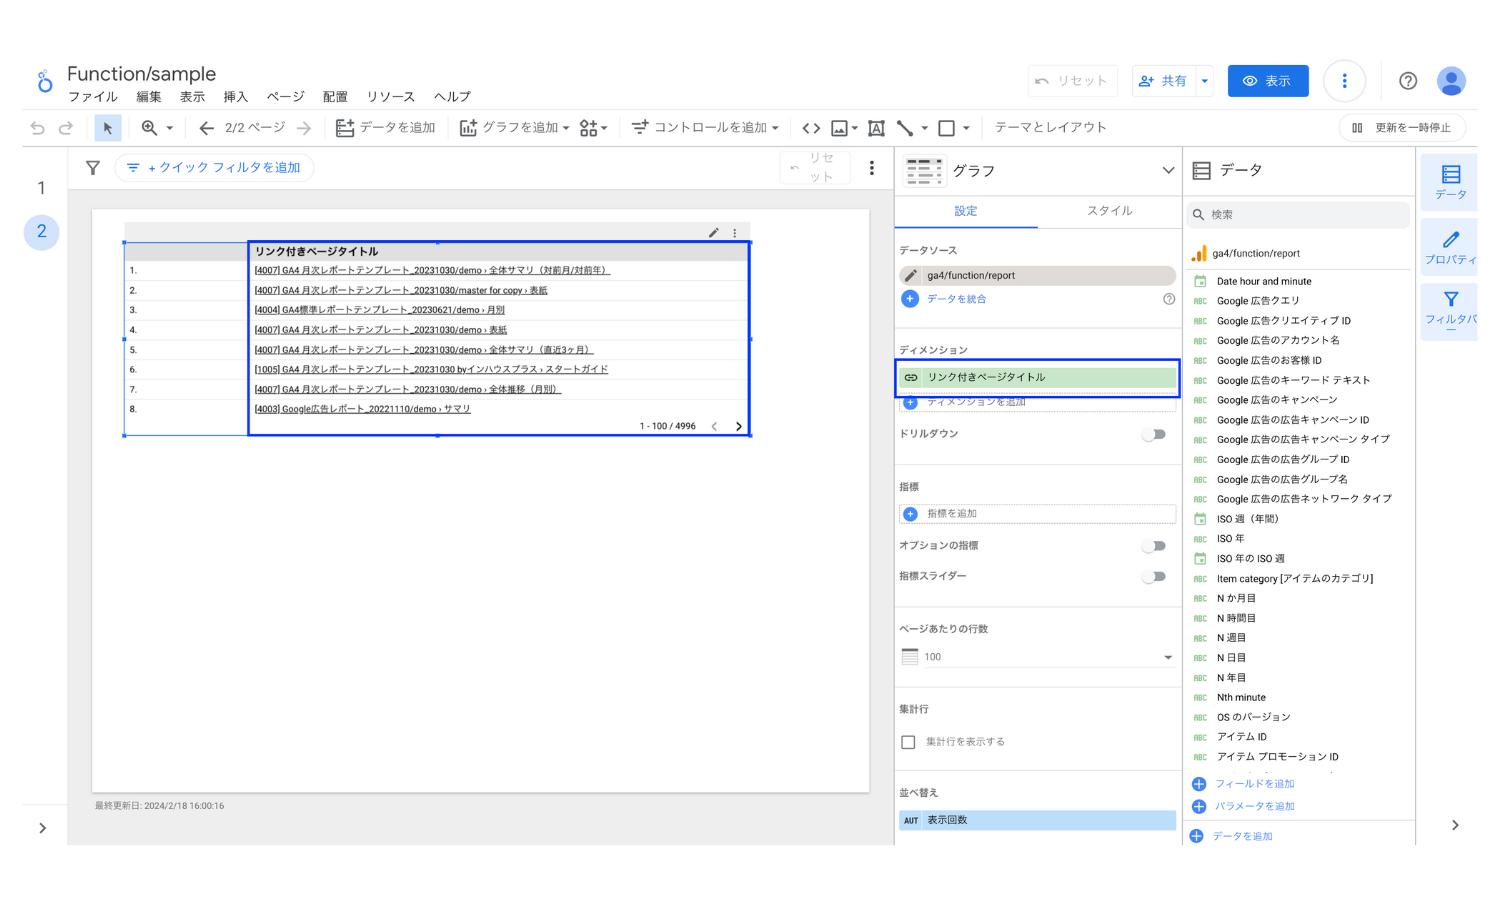Click the undo arrow icon

pyautogui.click(x=37, y=128)
